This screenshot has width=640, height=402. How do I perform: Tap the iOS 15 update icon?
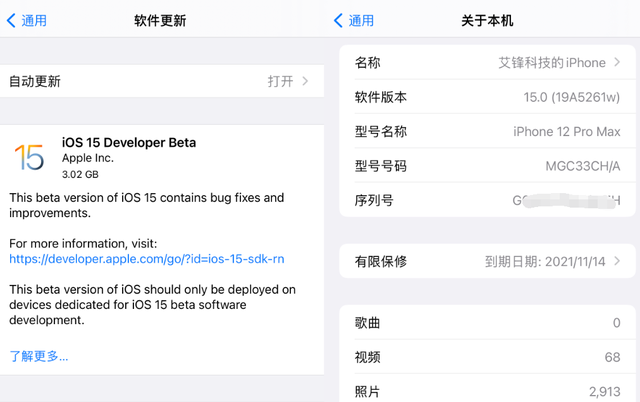(x=29, y=158)
